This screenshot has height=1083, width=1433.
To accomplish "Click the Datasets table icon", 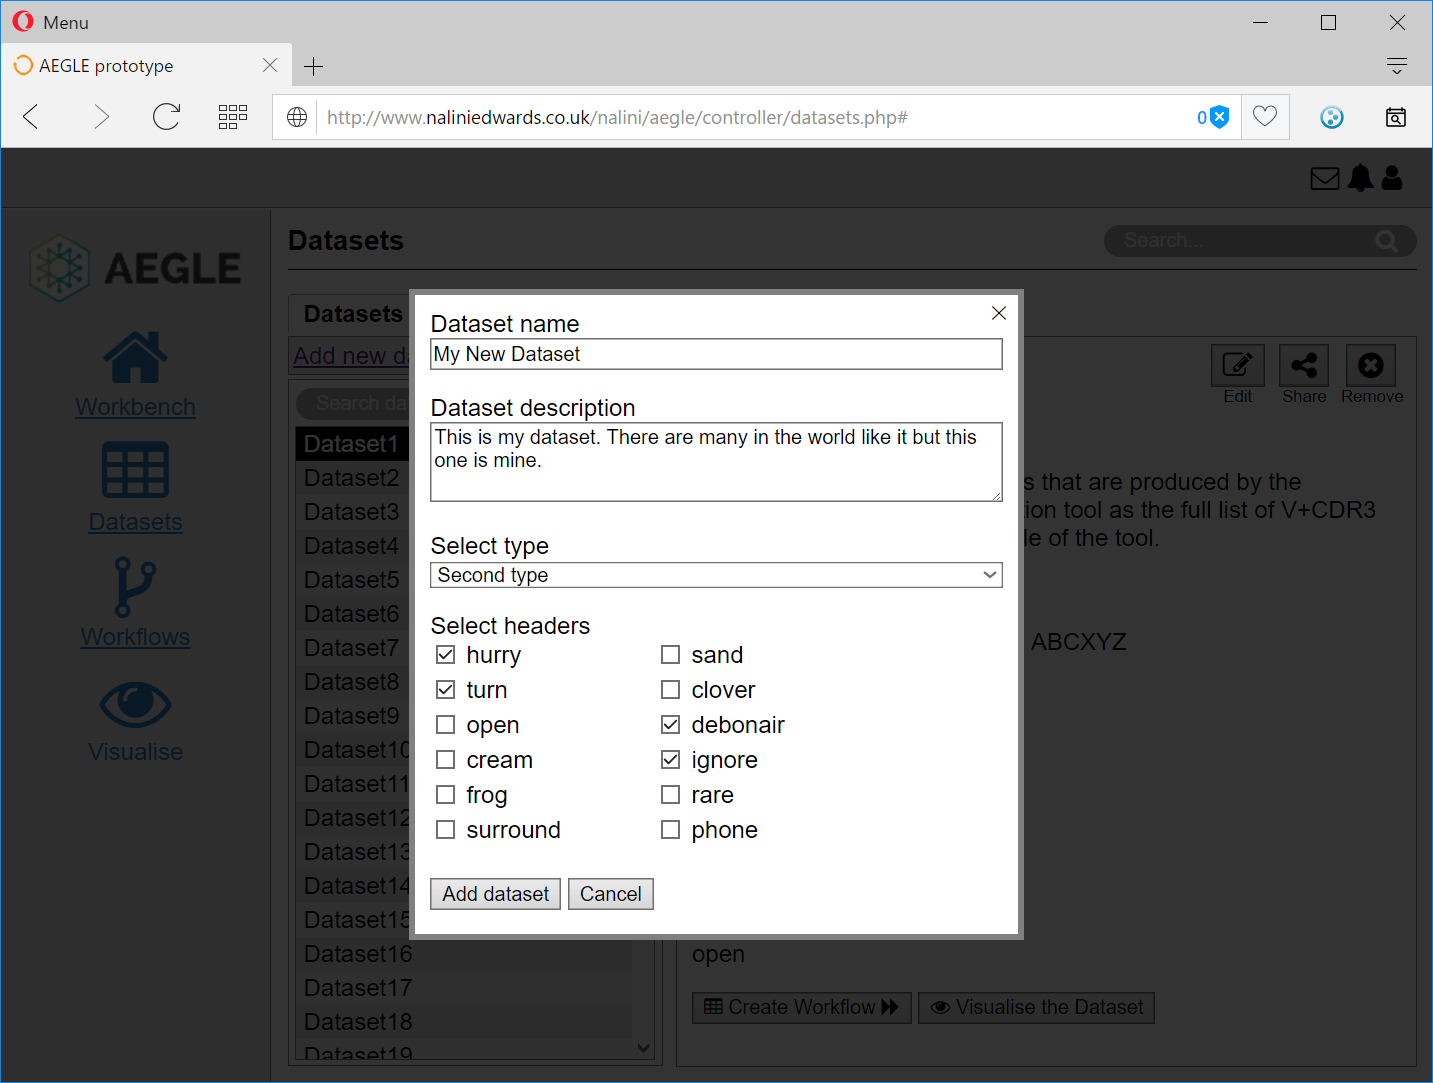I will [x=135, y=470].
